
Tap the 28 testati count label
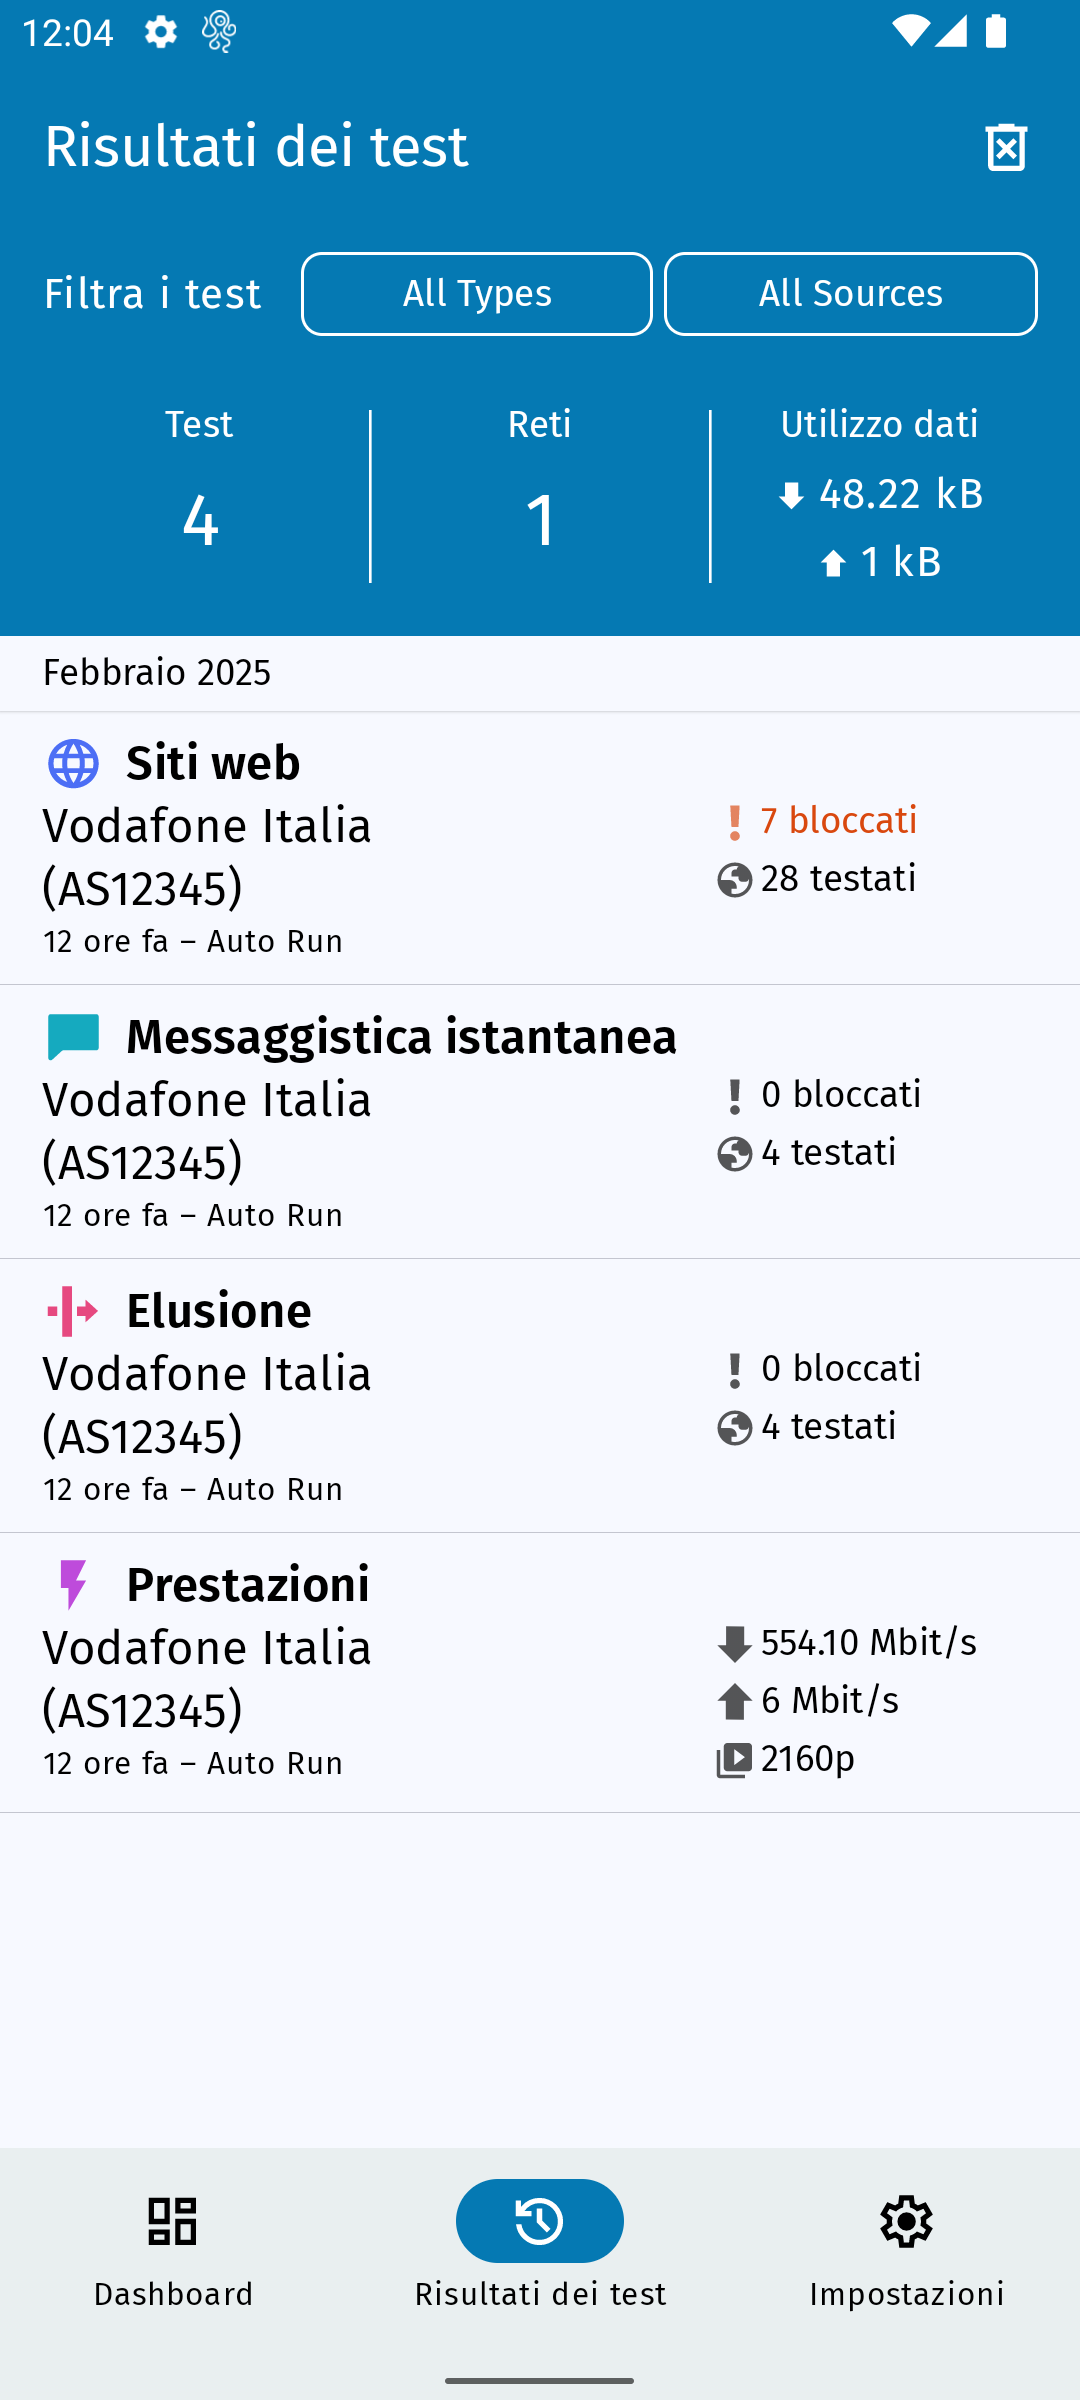point(818,879)
